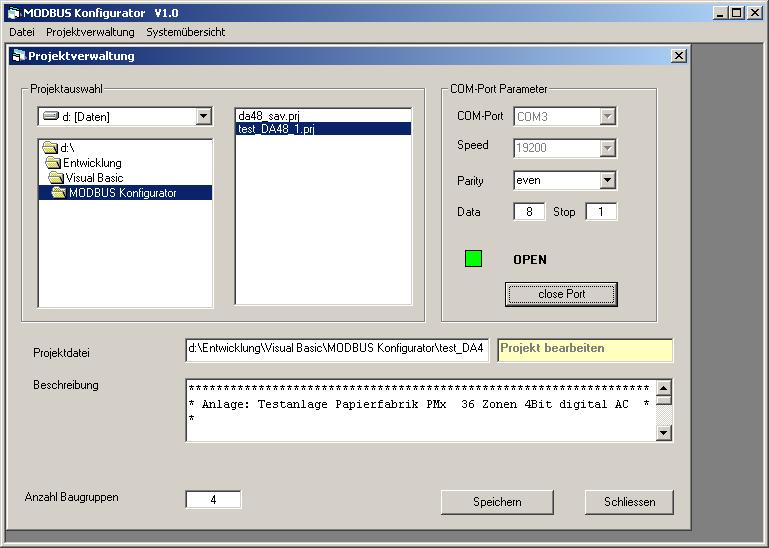Click the MODBUS Konfigurator app title icon
769x548 pixels.
coord(12,12)
